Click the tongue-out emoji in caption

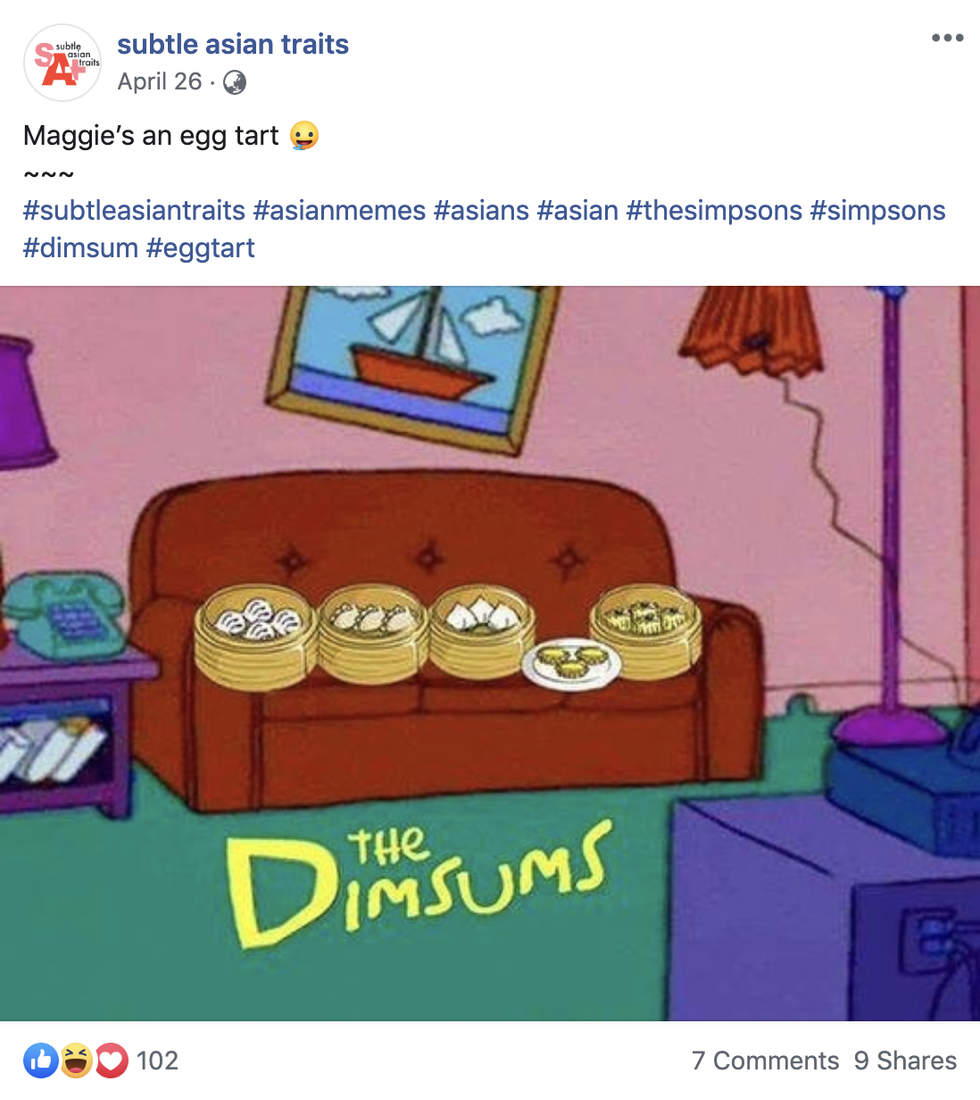point(304,135)
